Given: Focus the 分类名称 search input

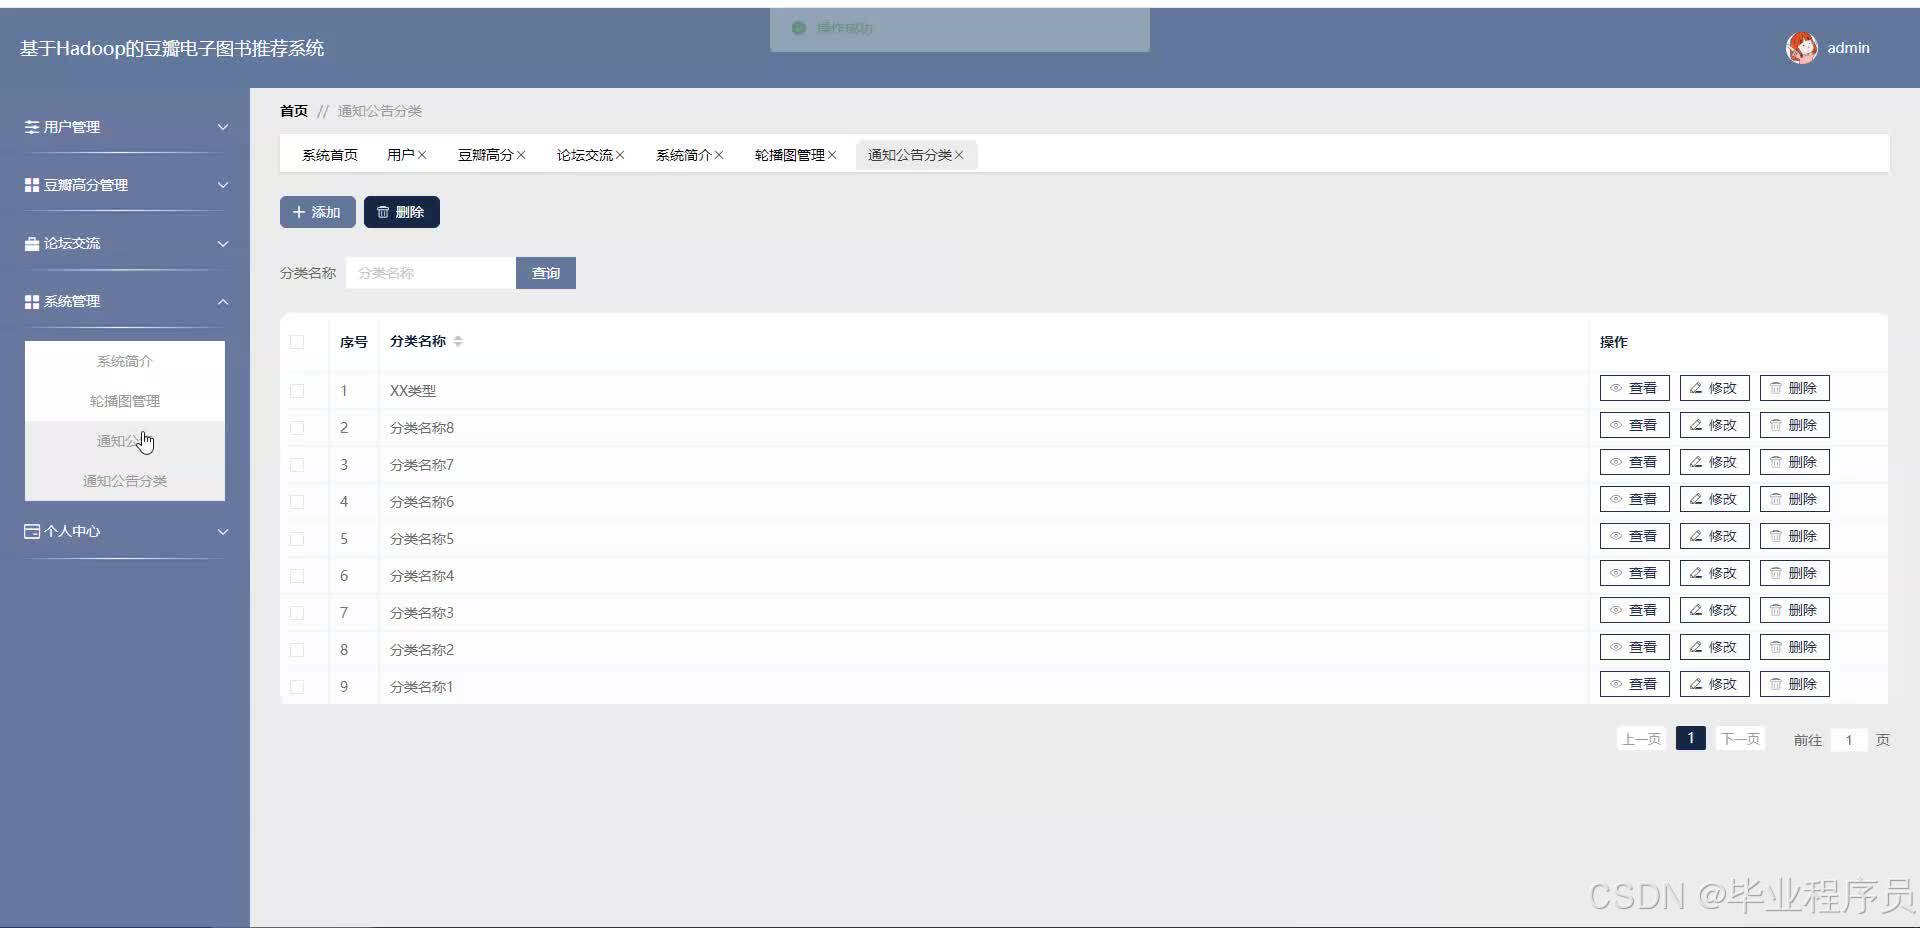Looking at the screenshot, I should point(430,273).
